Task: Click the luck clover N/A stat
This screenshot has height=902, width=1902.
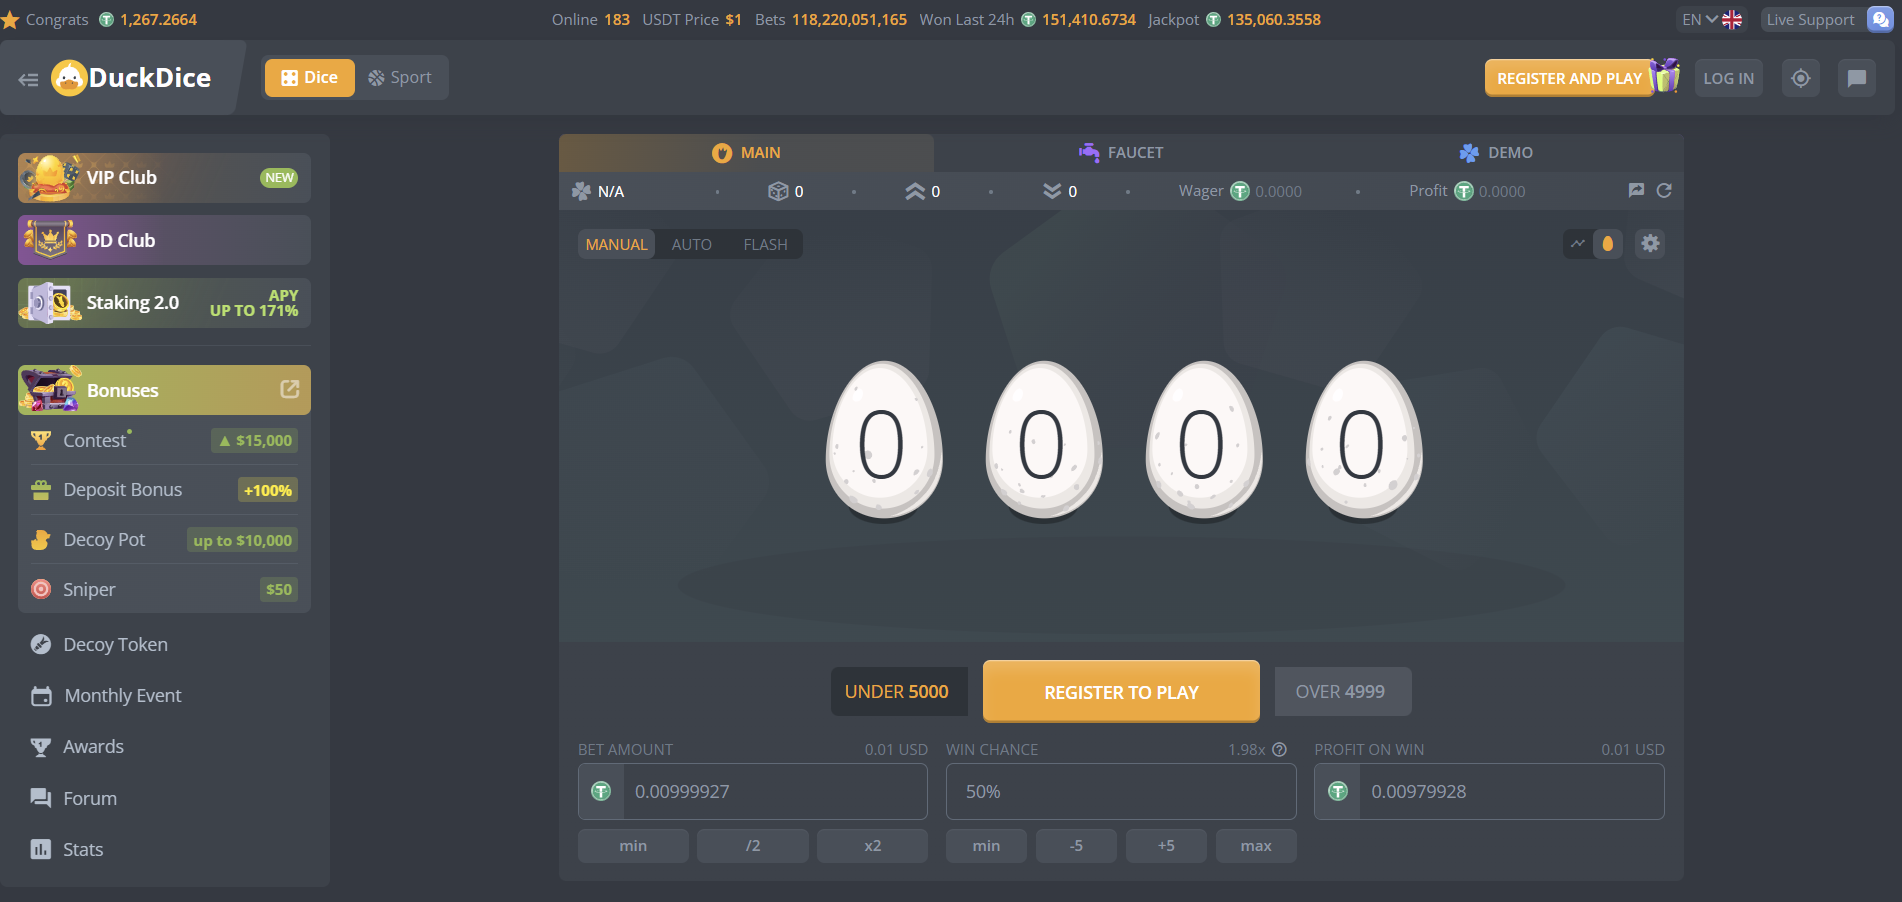Action: [598, 191]
